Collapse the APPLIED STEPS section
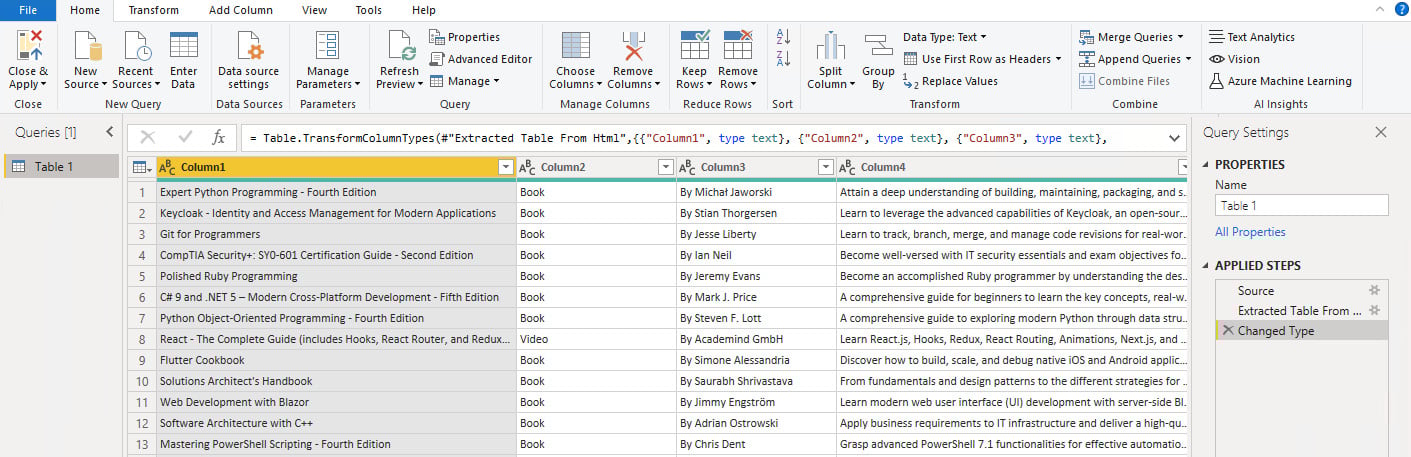Viewport: 1411px width, 457px height. point(1205,266)
